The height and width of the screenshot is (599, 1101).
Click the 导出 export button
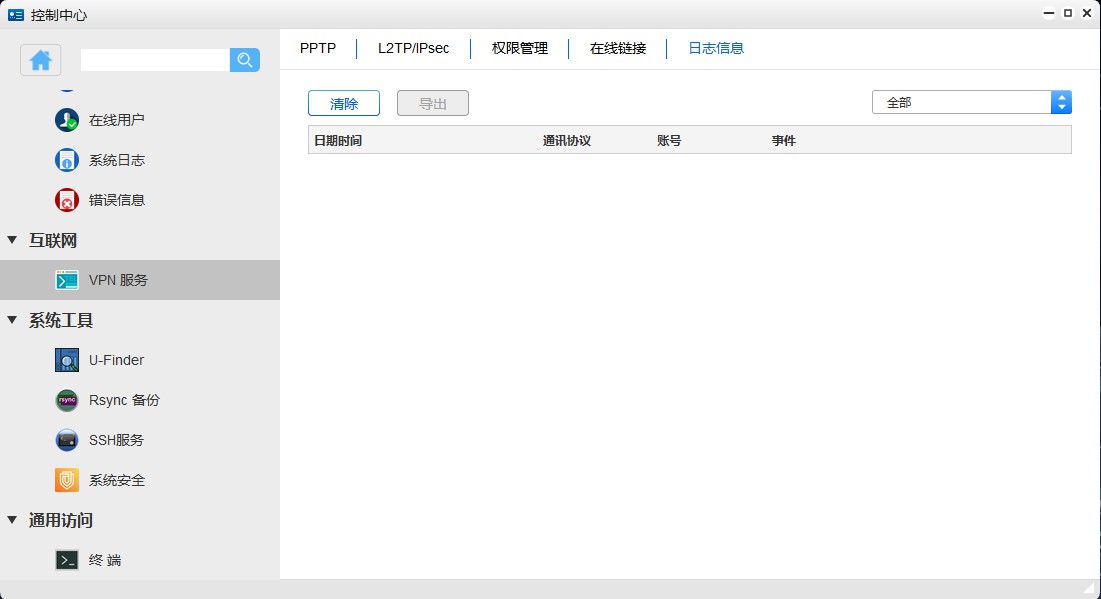pyautogui.click(x=432, y=103)
